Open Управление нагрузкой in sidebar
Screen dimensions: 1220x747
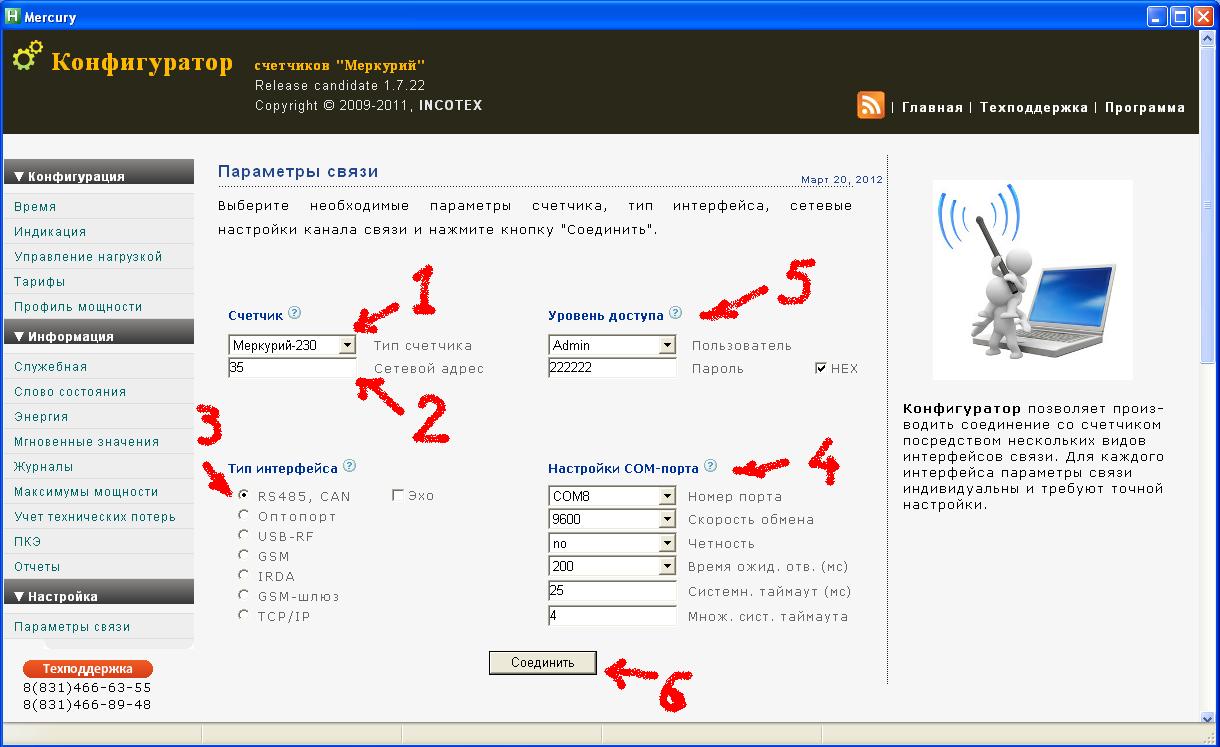tap(88, 256)
